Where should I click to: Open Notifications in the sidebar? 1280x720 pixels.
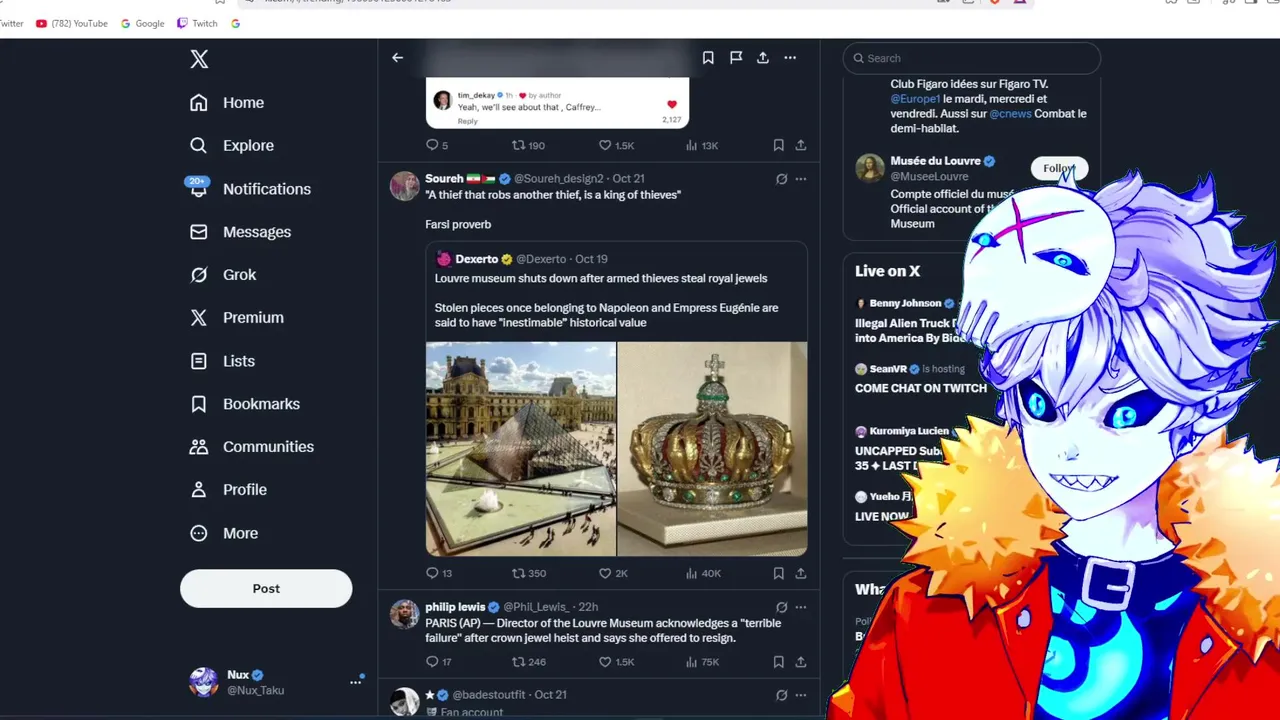[x=250, y=189]
